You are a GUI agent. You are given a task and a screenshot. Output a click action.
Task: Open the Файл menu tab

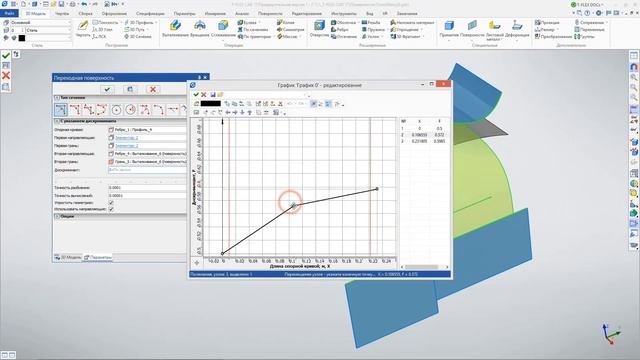click(x=9, y=13)
